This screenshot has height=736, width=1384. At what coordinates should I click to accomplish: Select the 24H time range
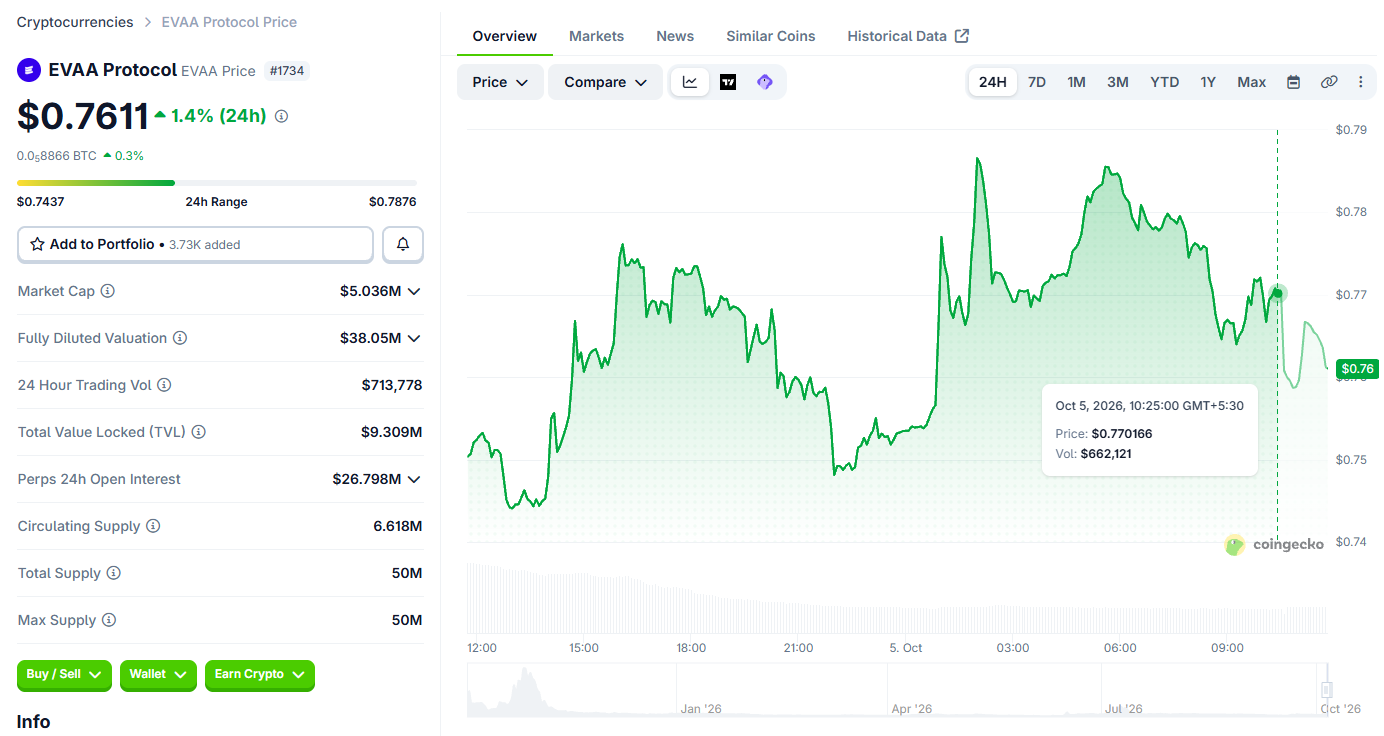pyautogui.click(x=993, y=82)
